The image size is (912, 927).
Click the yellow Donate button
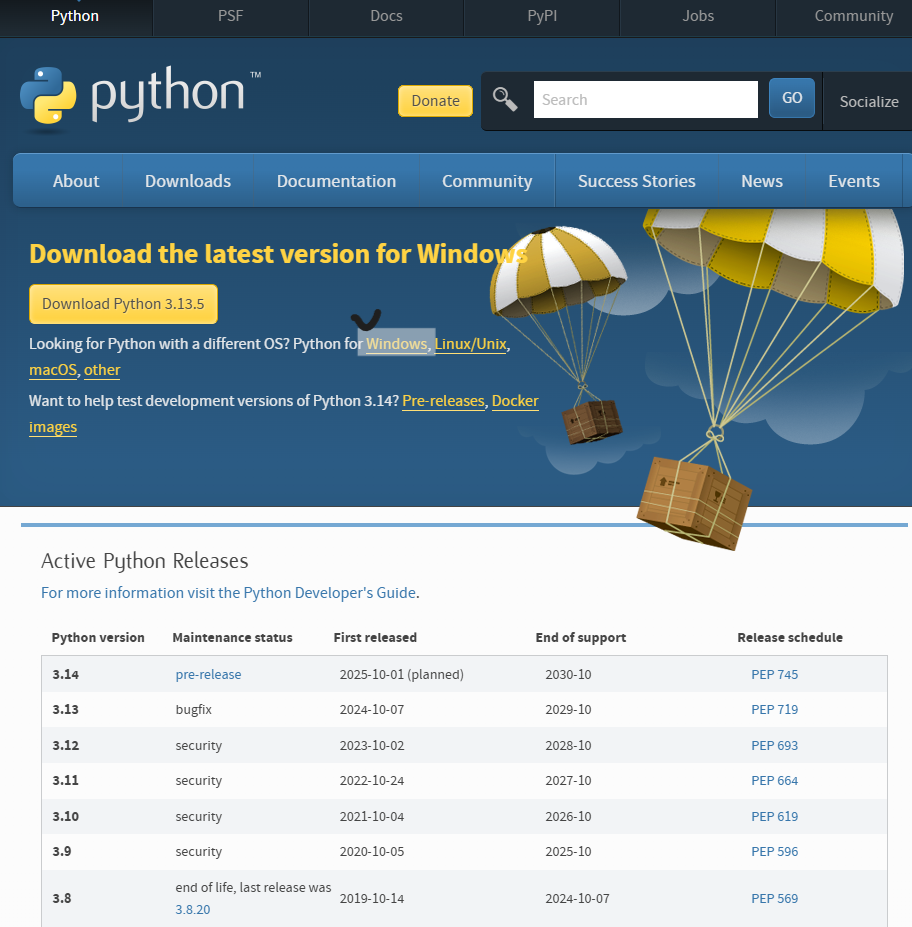[x=436, y=101]
